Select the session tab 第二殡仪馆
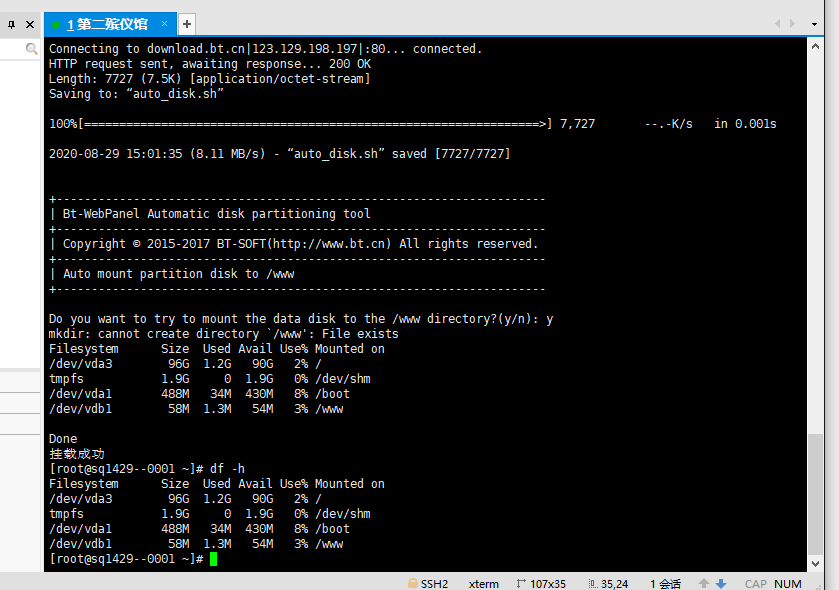This screenshot has height=590, width=839. (x=107, y=25)
